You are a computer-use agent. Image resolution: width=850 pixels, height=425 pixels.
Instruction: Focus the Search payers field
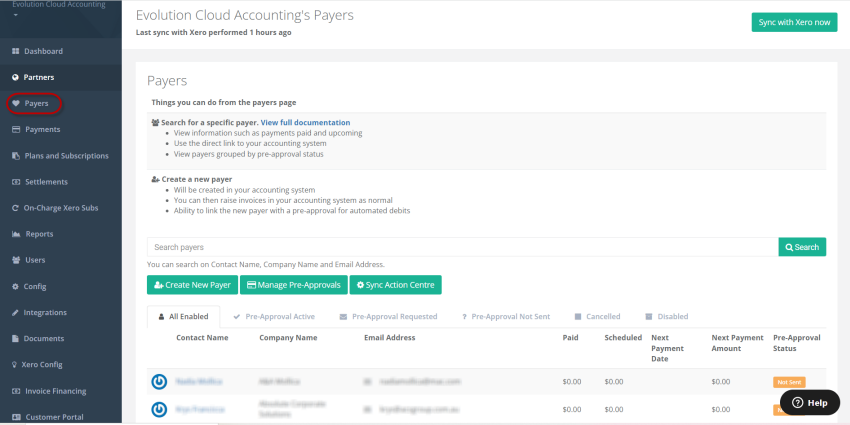pyautogui.click(x=462, y=247)
